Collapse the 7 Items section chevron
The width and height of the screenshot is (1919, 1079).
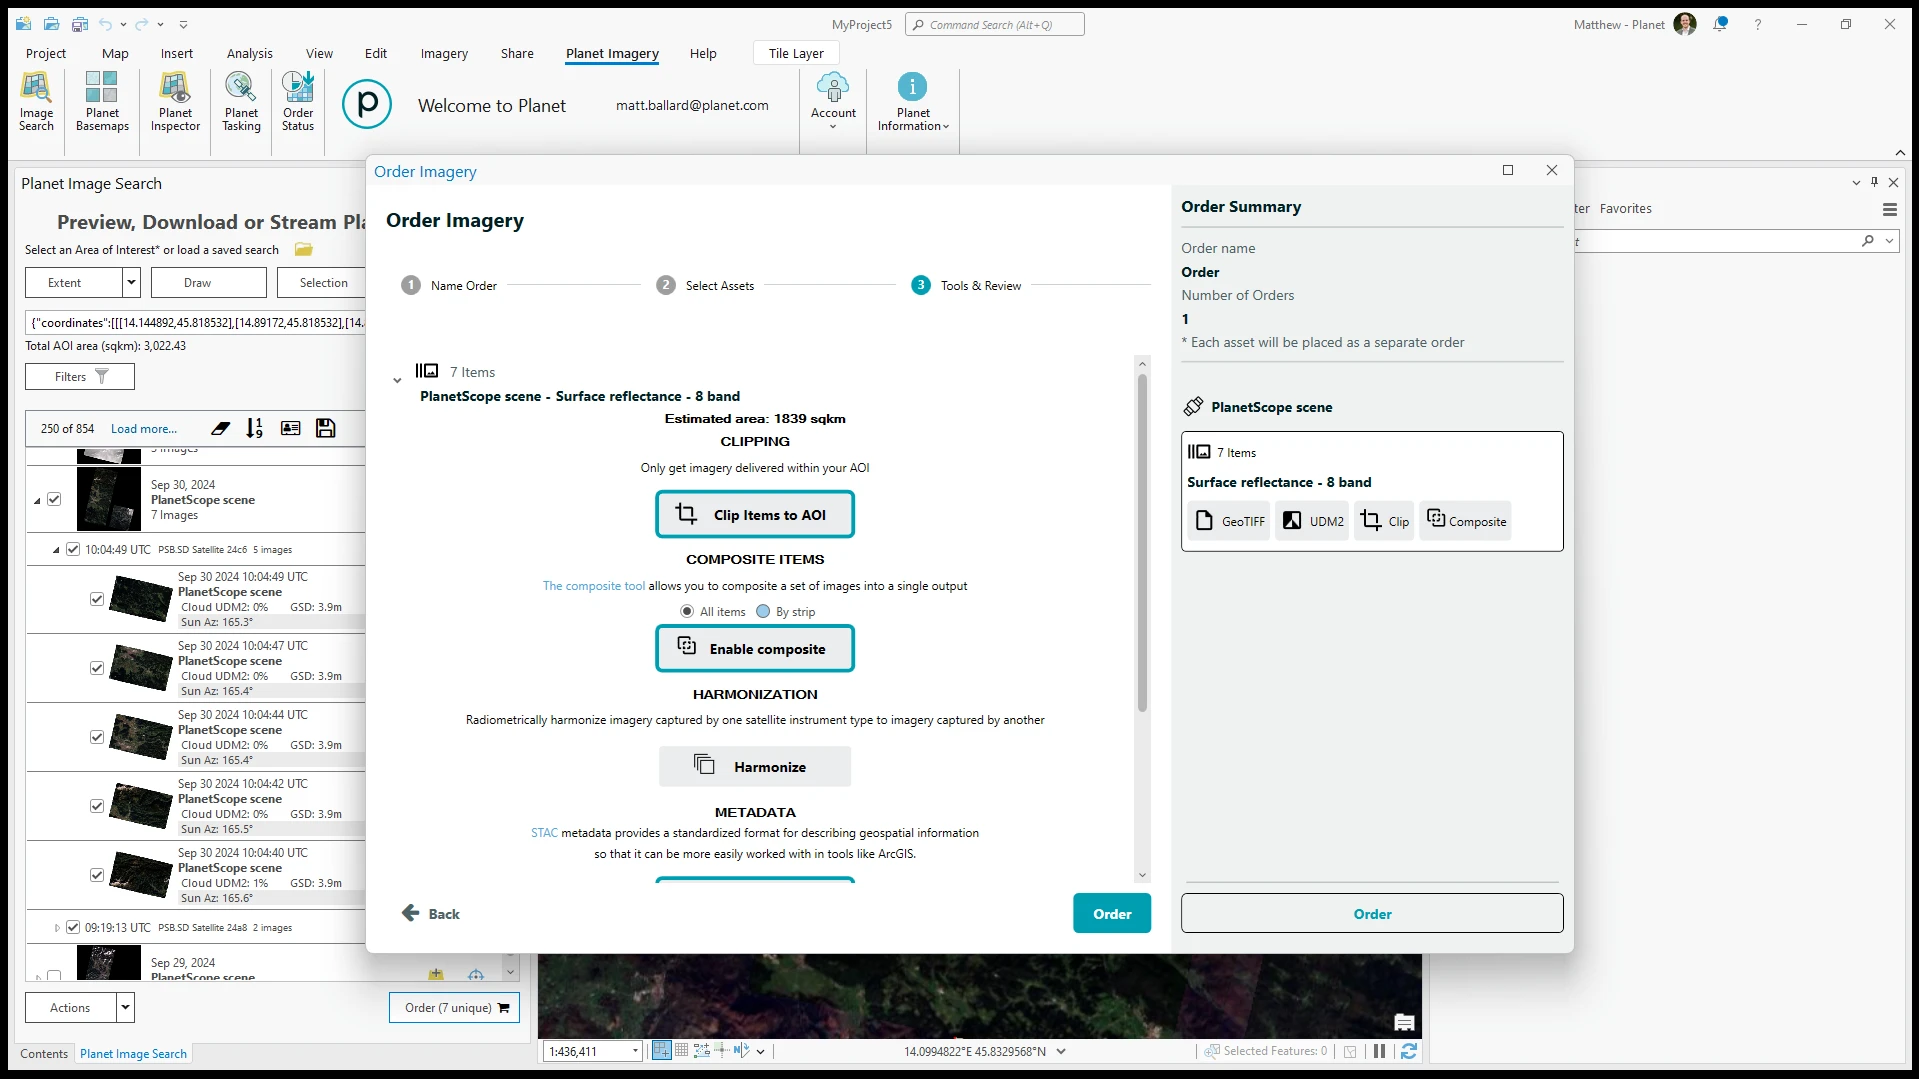coord(397,380)
